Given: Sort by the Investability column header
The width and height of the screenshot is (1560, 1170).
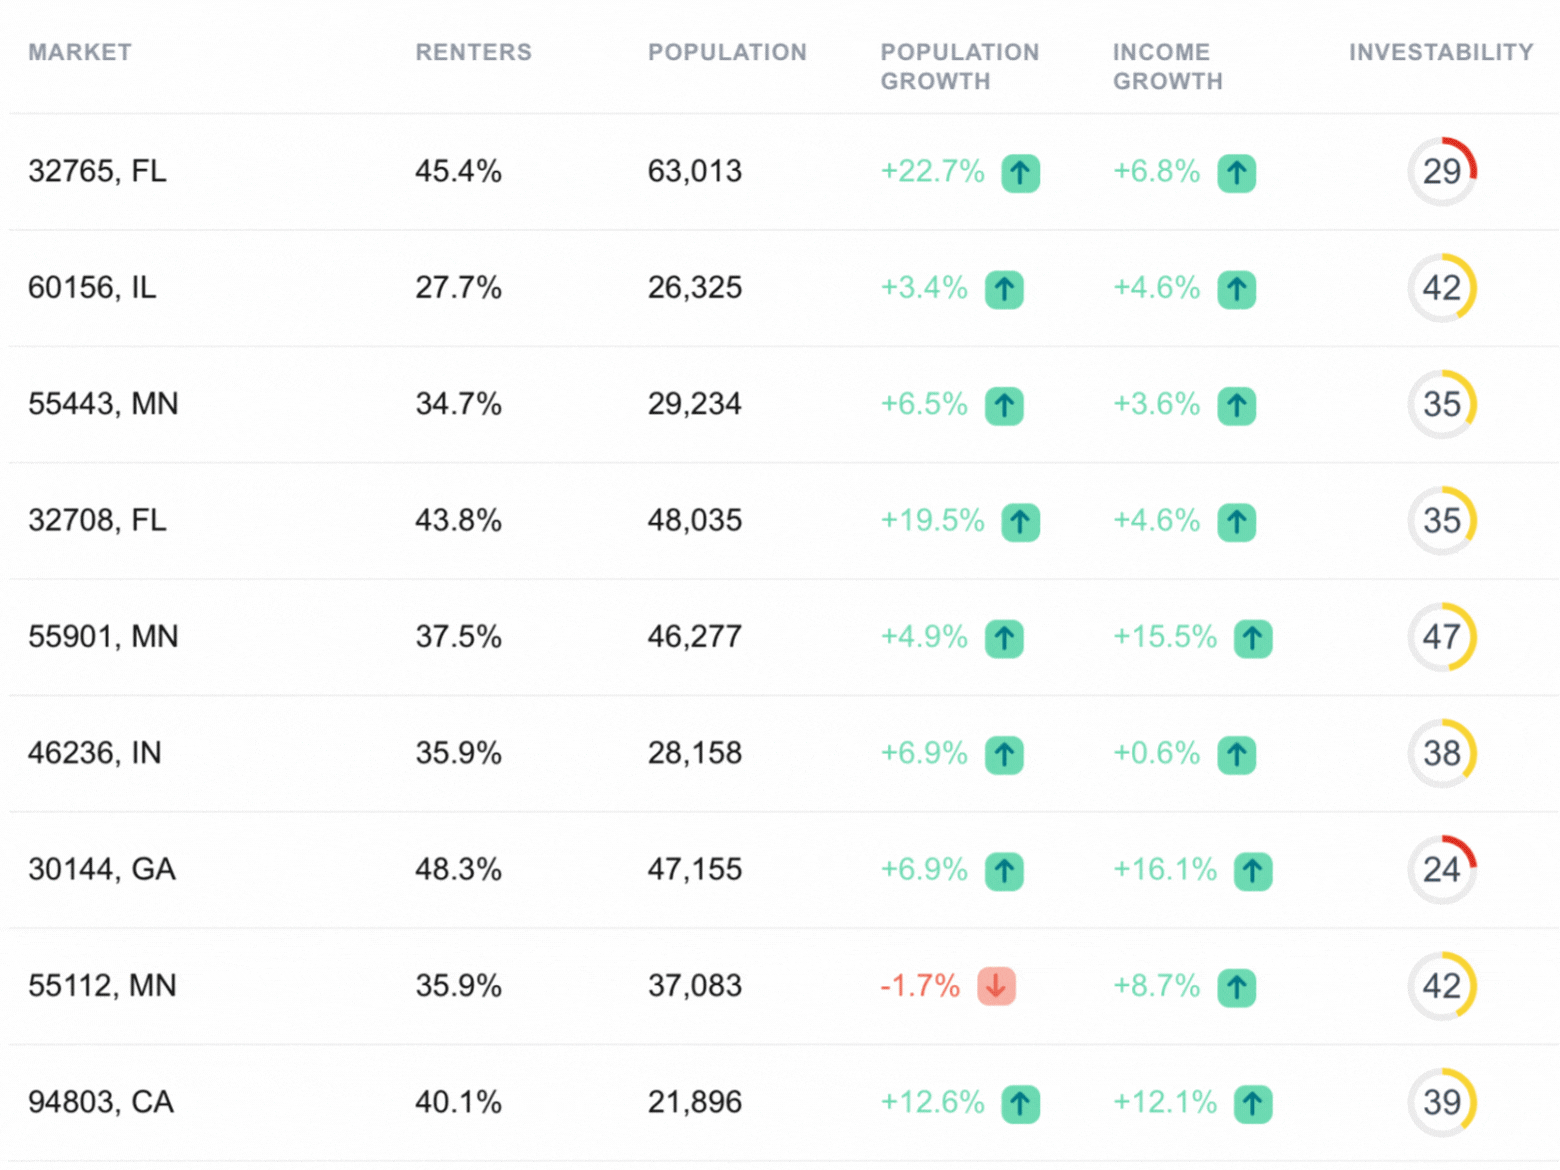Looking at the screenshot, I should coord(1440,52).
